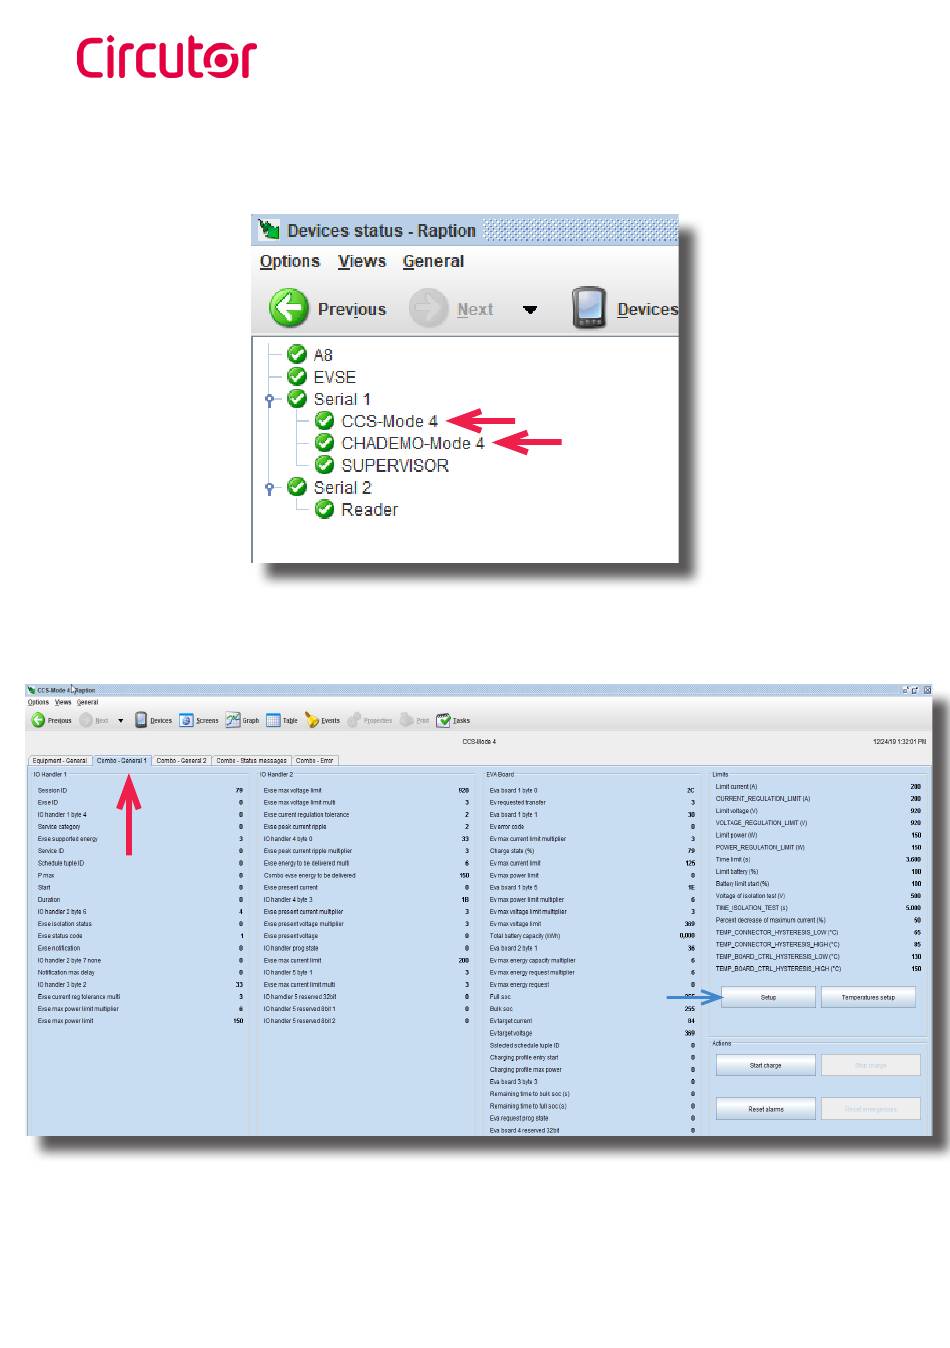950x1348 pixels.
Task: Open the Views menu in CCS-Mode 4 window
Action: click(63, 702)
